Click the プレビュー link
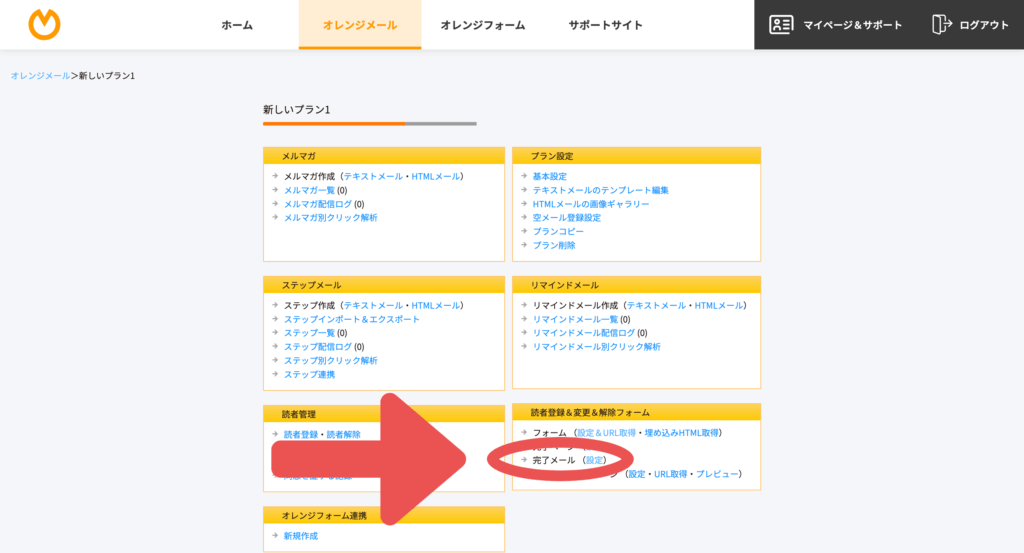This screenshot has width=1024, height=553. pos(716,474)
